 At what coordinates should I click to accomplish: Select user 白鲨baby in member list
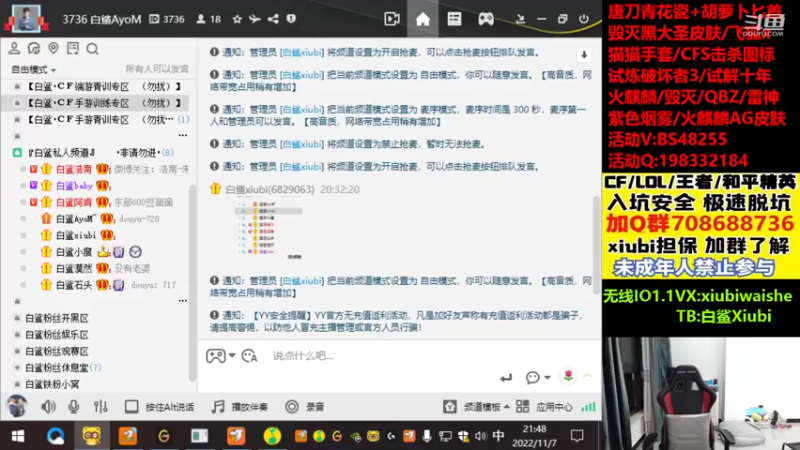74,186
